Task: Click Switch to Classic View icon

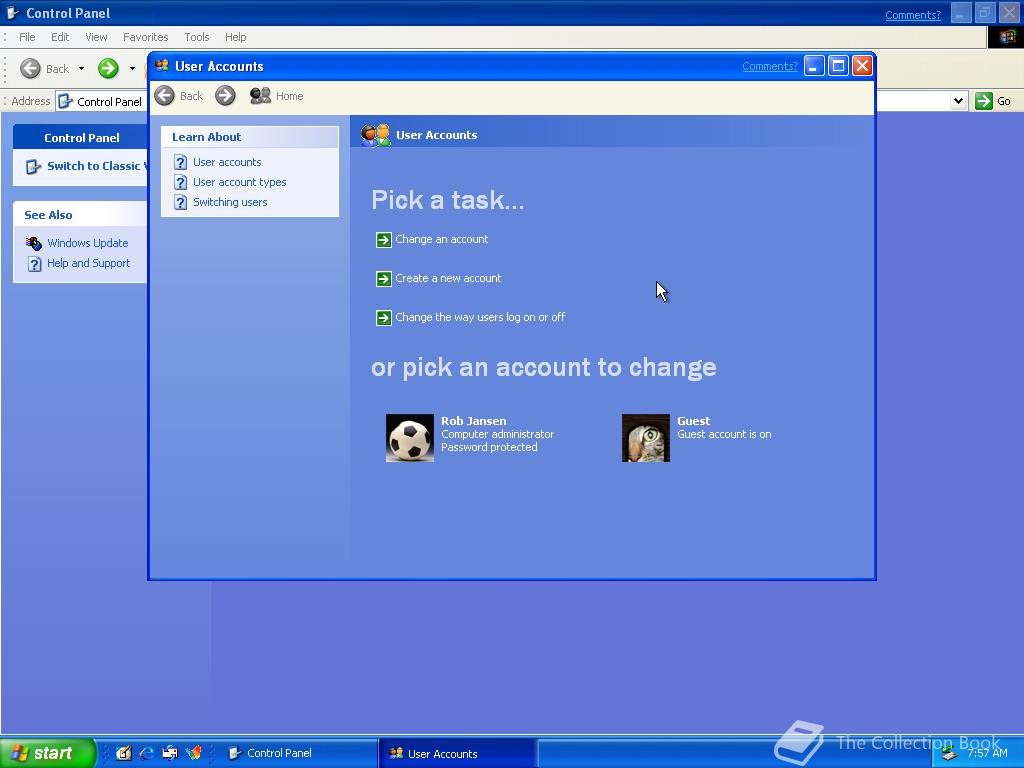Action: click(x=33, y=167)
